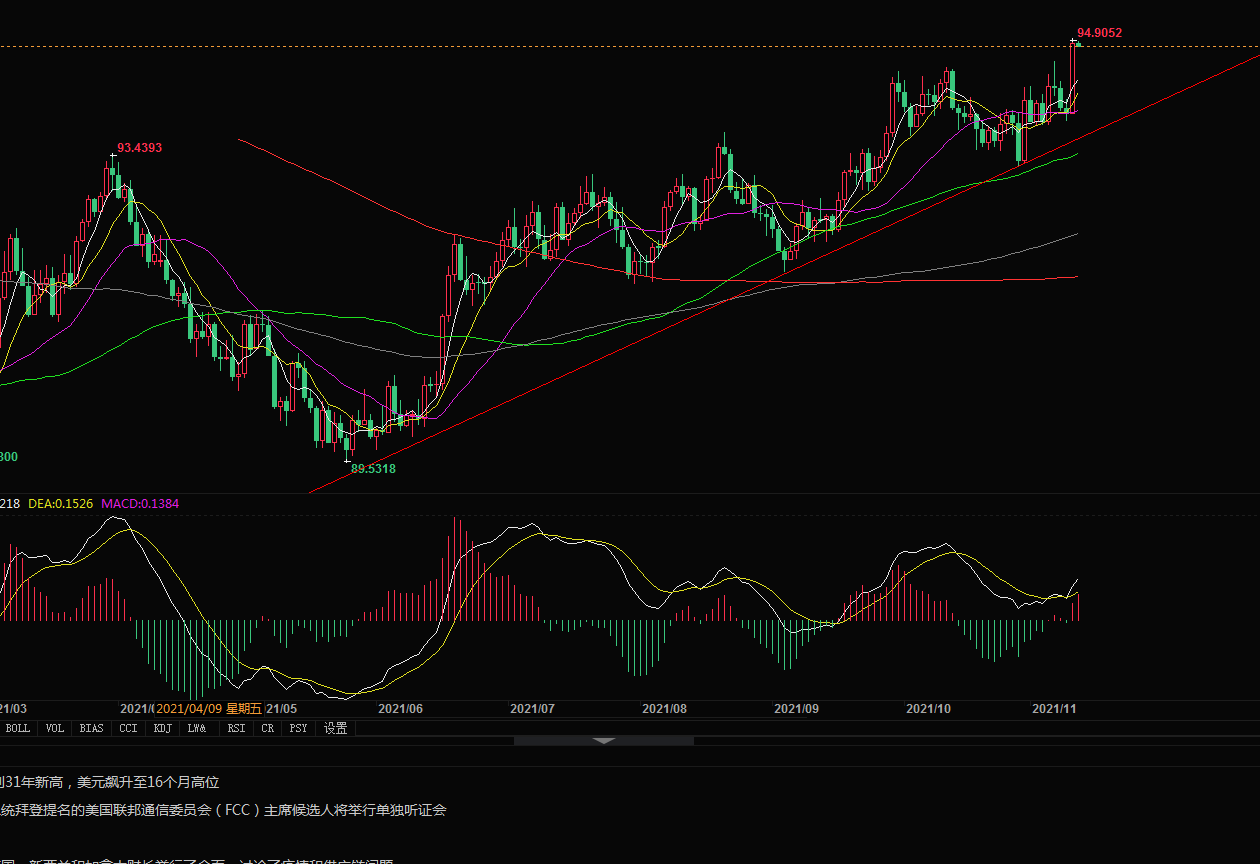Open the 设置 settings button
This screenshot has height=864, width=1260.
pyautogui.click(x=336, y=728)
